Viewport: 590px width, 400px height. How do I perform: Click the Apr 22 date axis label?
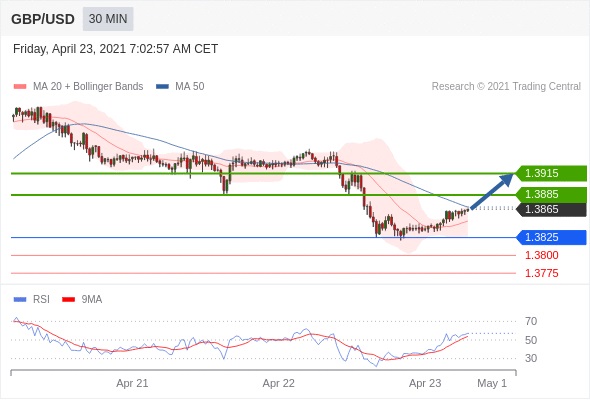click(x=278, y=383)
